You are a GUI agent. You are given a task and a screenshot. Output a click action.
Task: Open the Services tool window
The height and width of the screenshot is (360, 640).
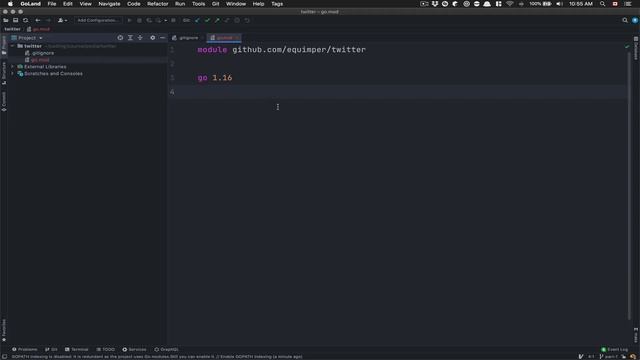134,349
